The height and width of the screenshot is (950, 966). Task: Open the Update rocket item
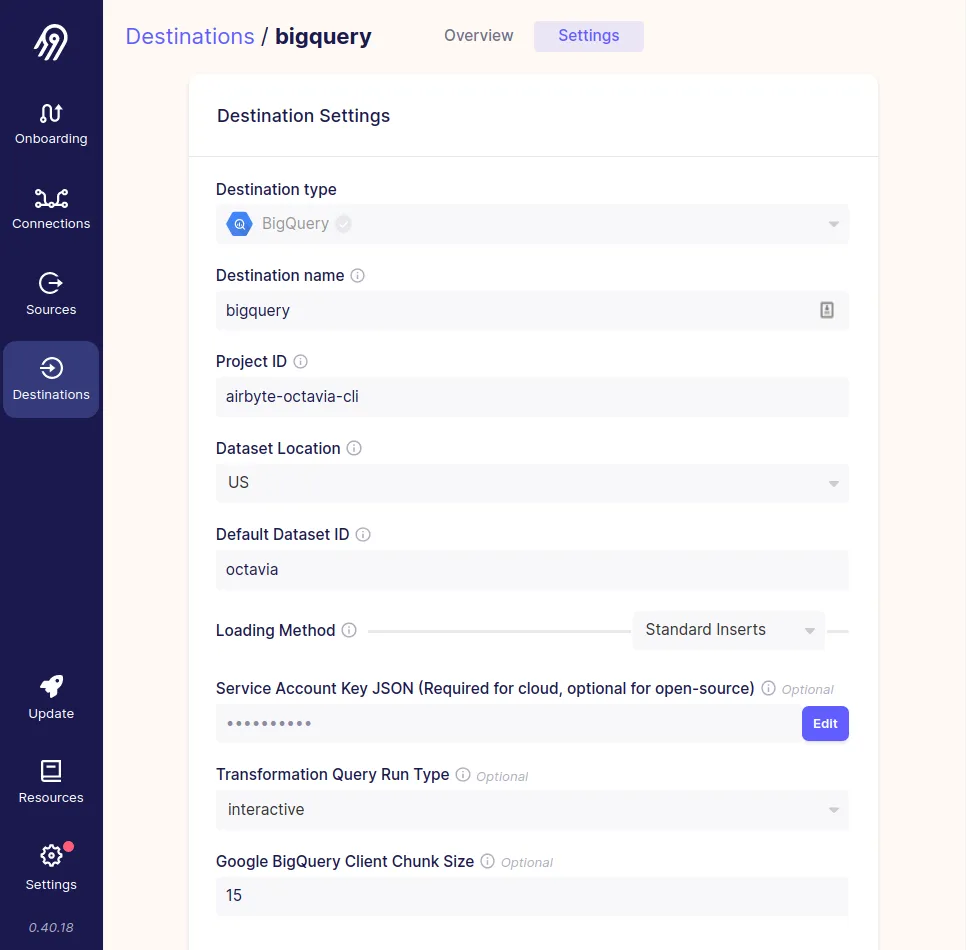tap(51, 697)
